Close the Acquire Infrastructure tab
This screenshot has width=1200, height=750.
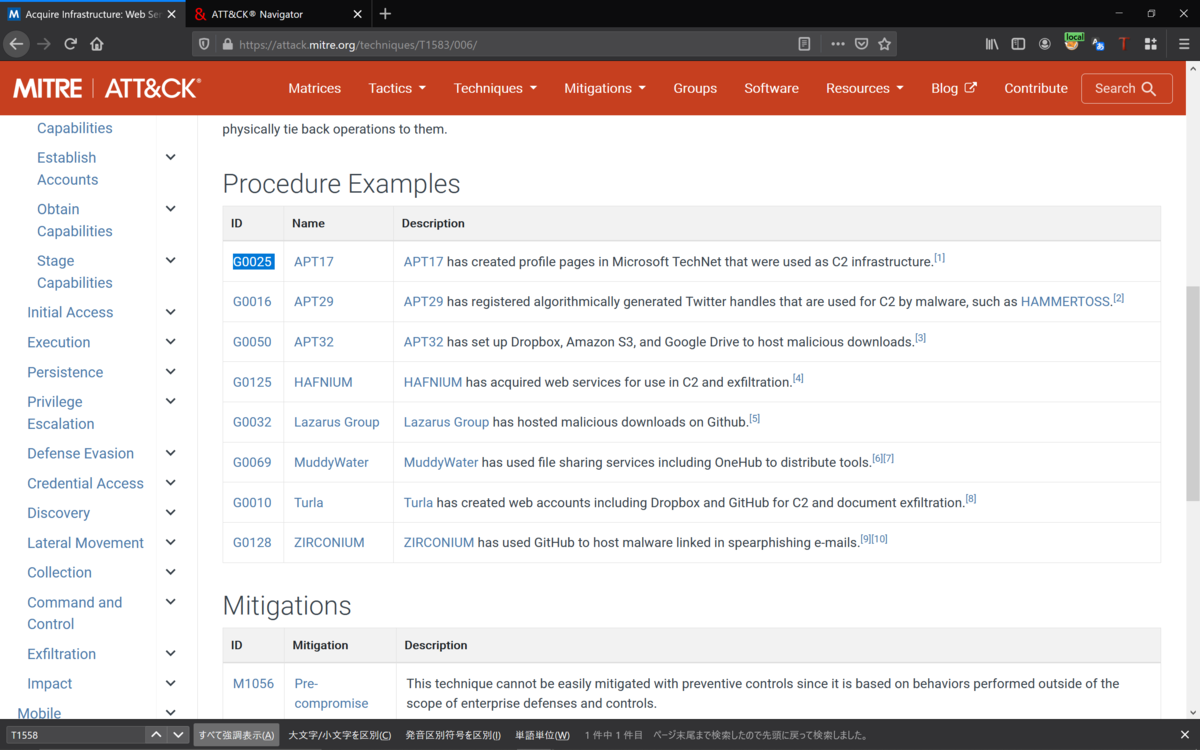coord(171,14)
